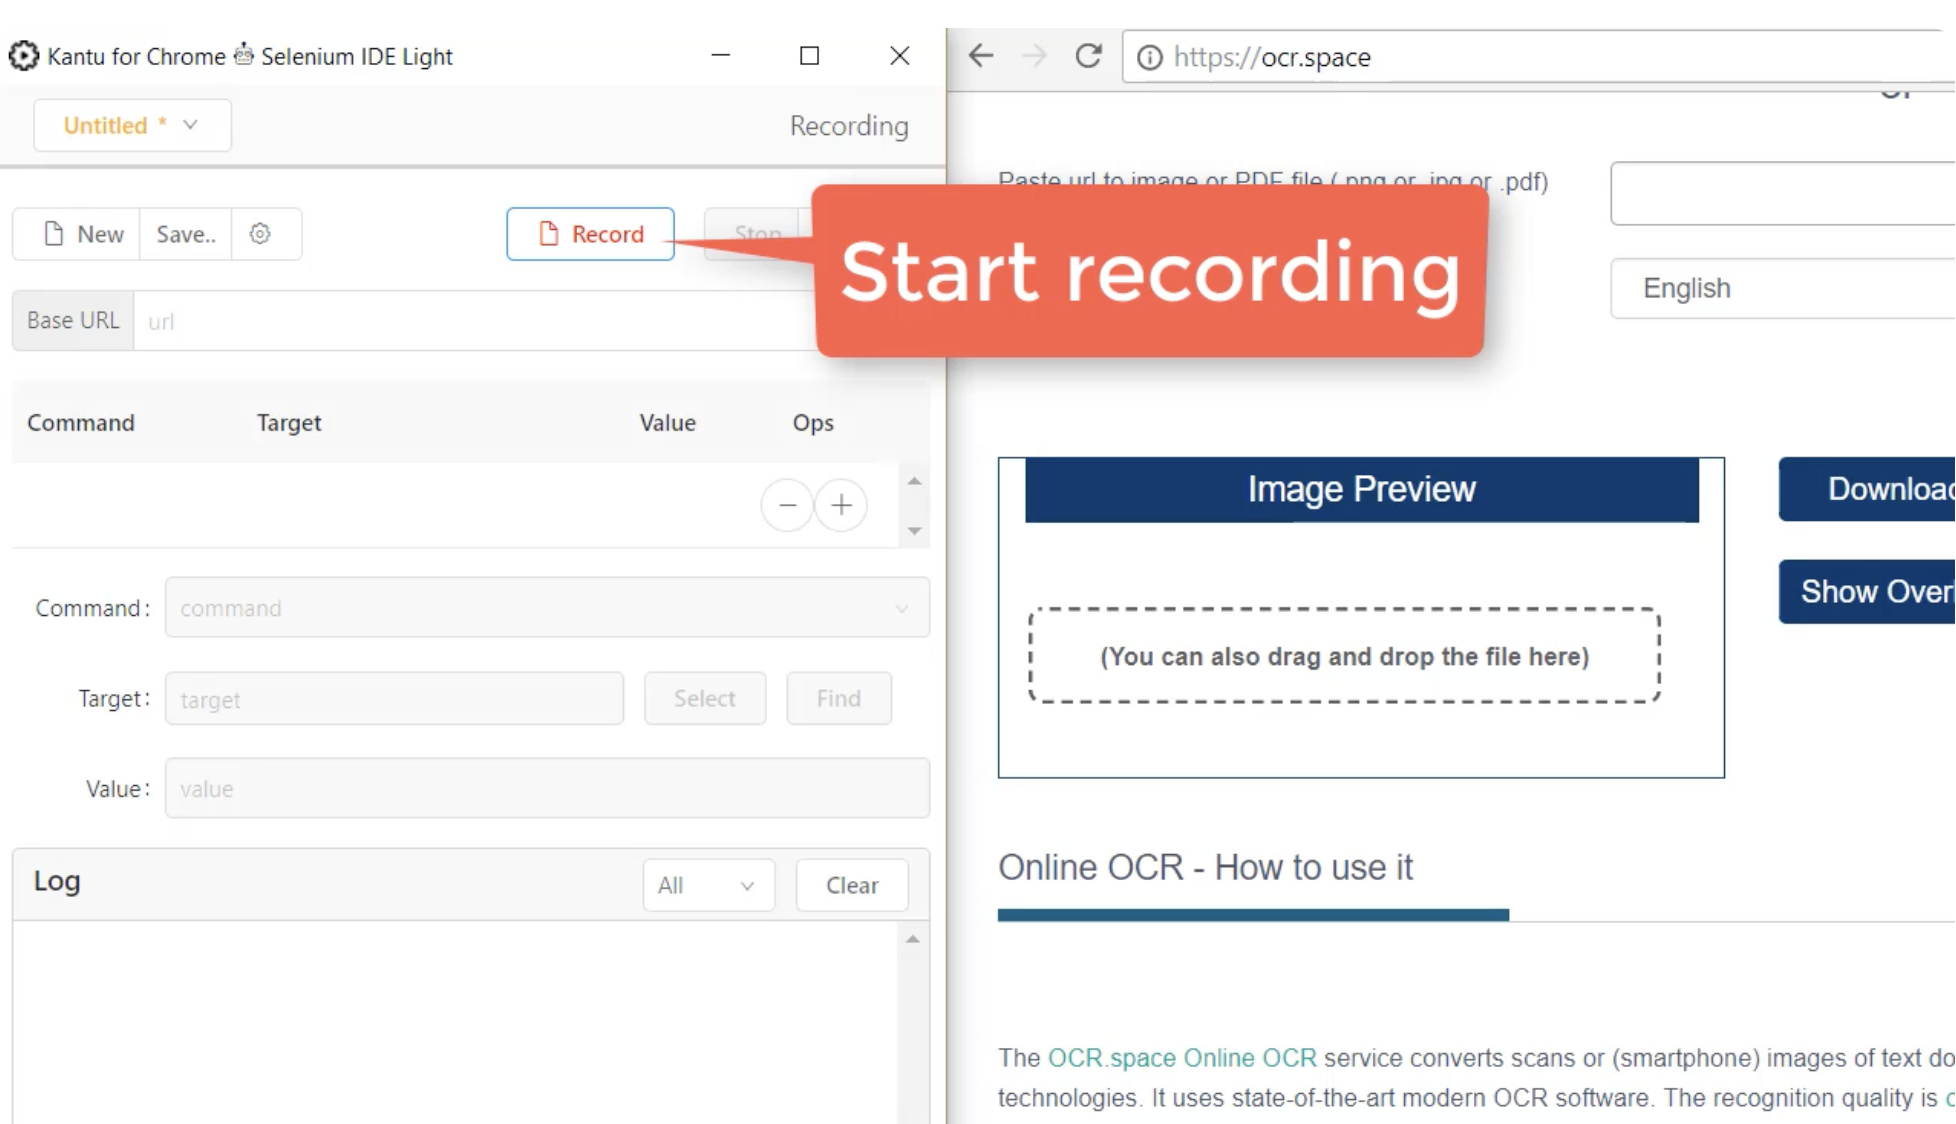This screenshot has height=1124, width=1956.
Task: Start recording with the Record button
Action: click(x=590, y=234)
